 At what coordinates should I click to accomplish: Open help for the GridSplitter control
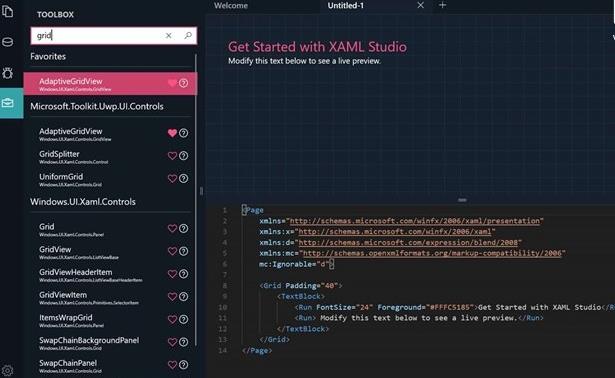[x=183, y=156]
